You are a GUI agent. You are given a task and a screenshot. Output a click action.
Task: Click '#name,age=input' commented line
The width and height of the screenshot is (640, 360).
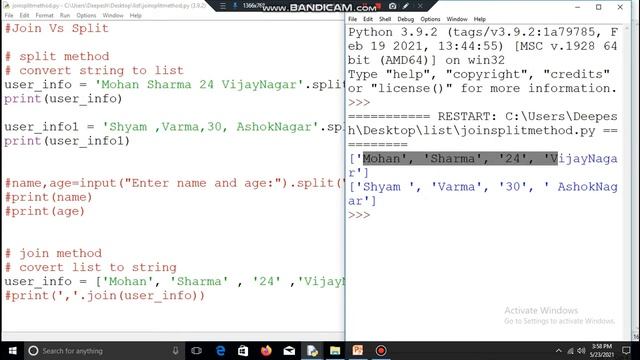pyautogui.click(x=175, y=183)
